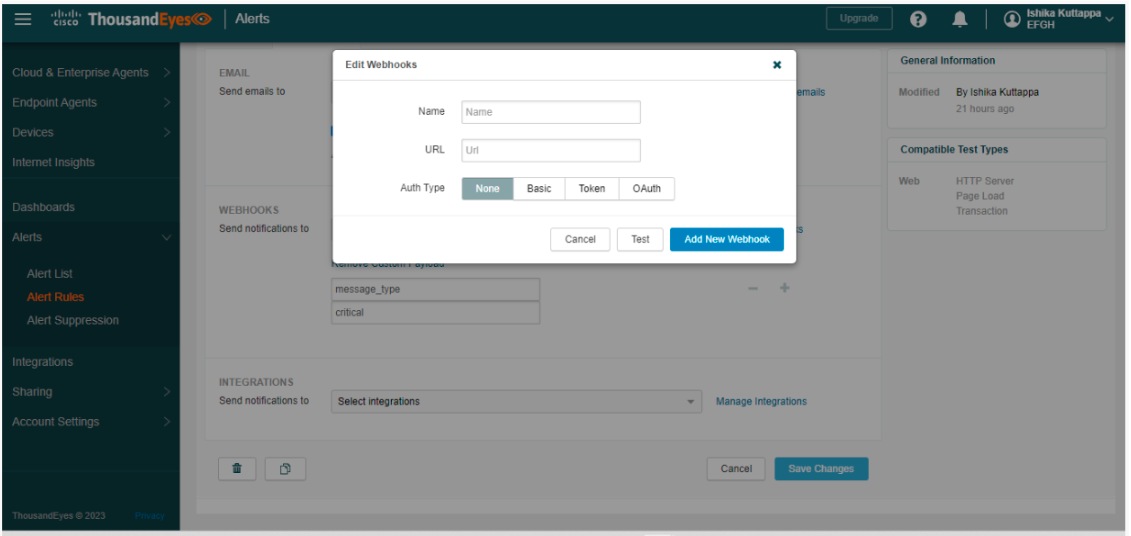Viewport: 1131px width, 536px height.
Task: Close the Edit Webhooks dialog
Action: tap(777, 65)
